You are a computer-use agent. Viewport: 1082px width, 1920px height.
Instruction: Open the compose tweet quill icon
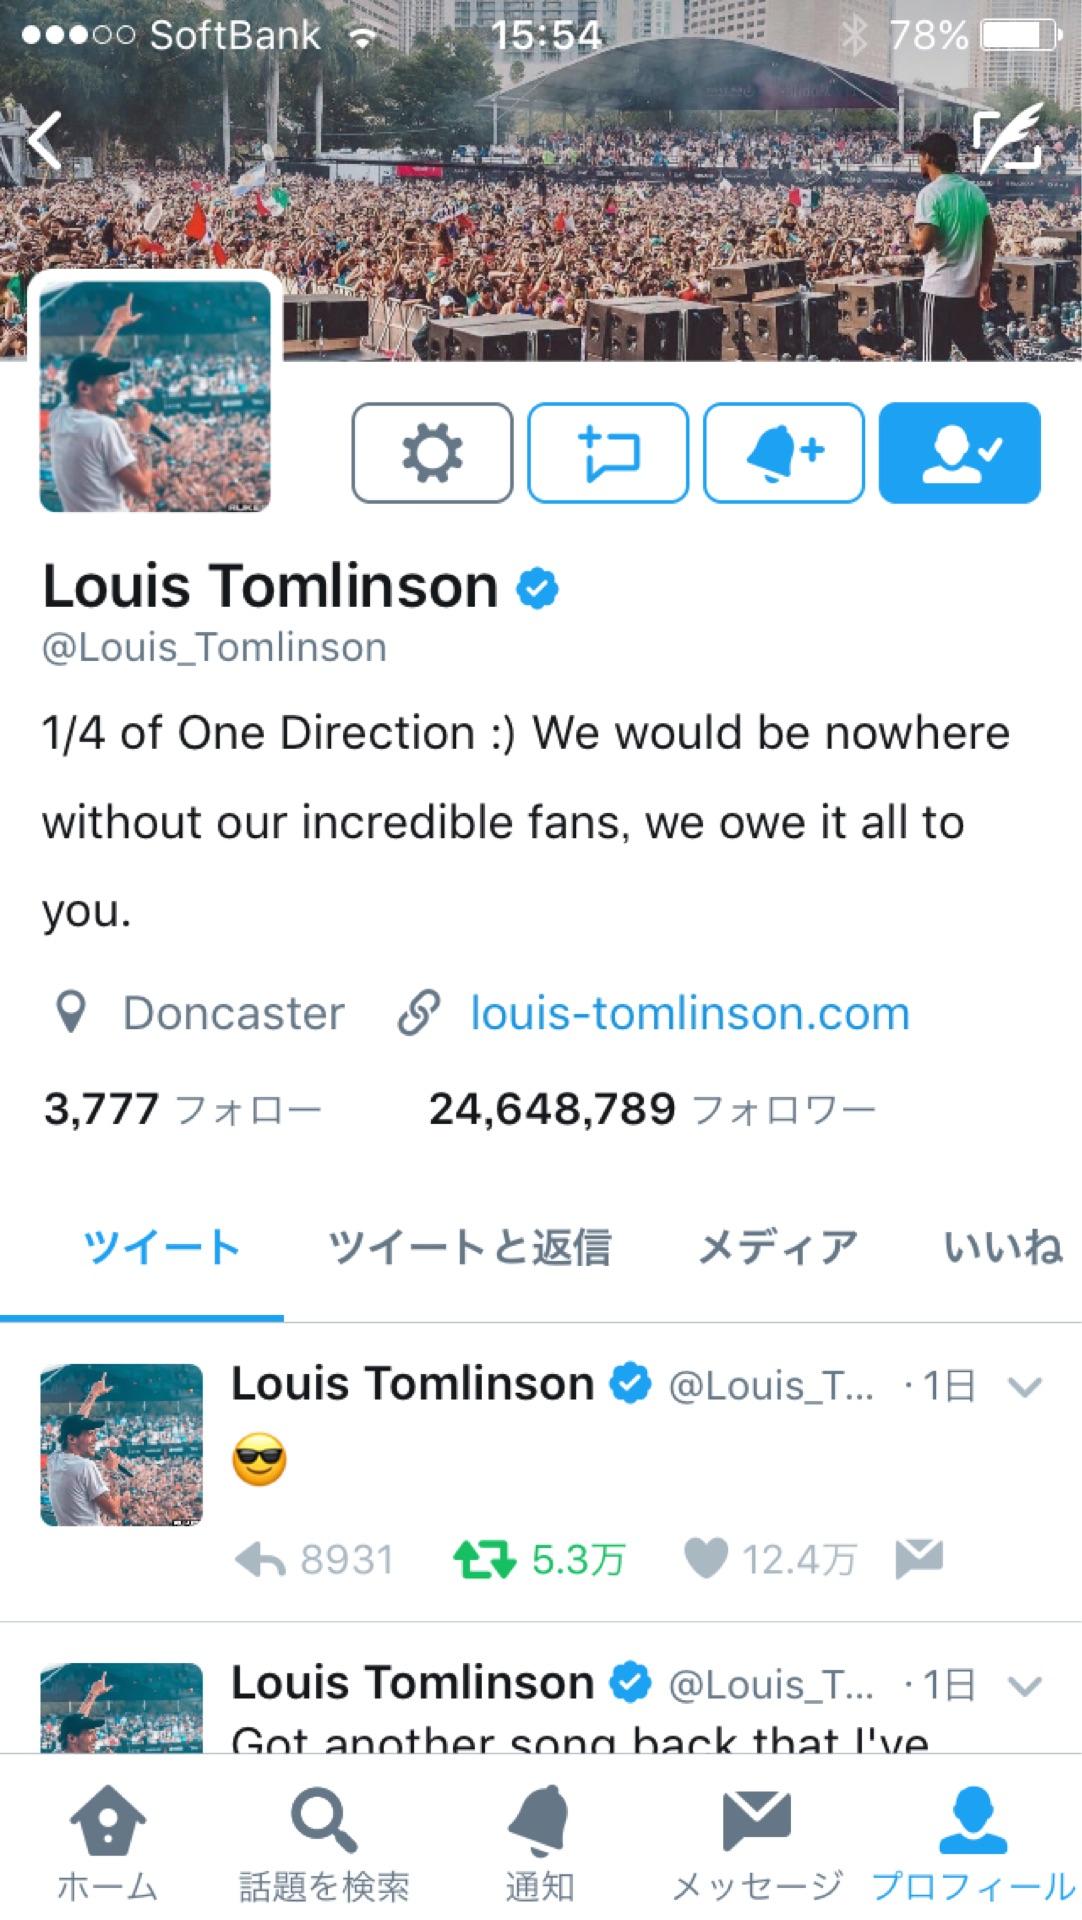(x=1008, y=139)
